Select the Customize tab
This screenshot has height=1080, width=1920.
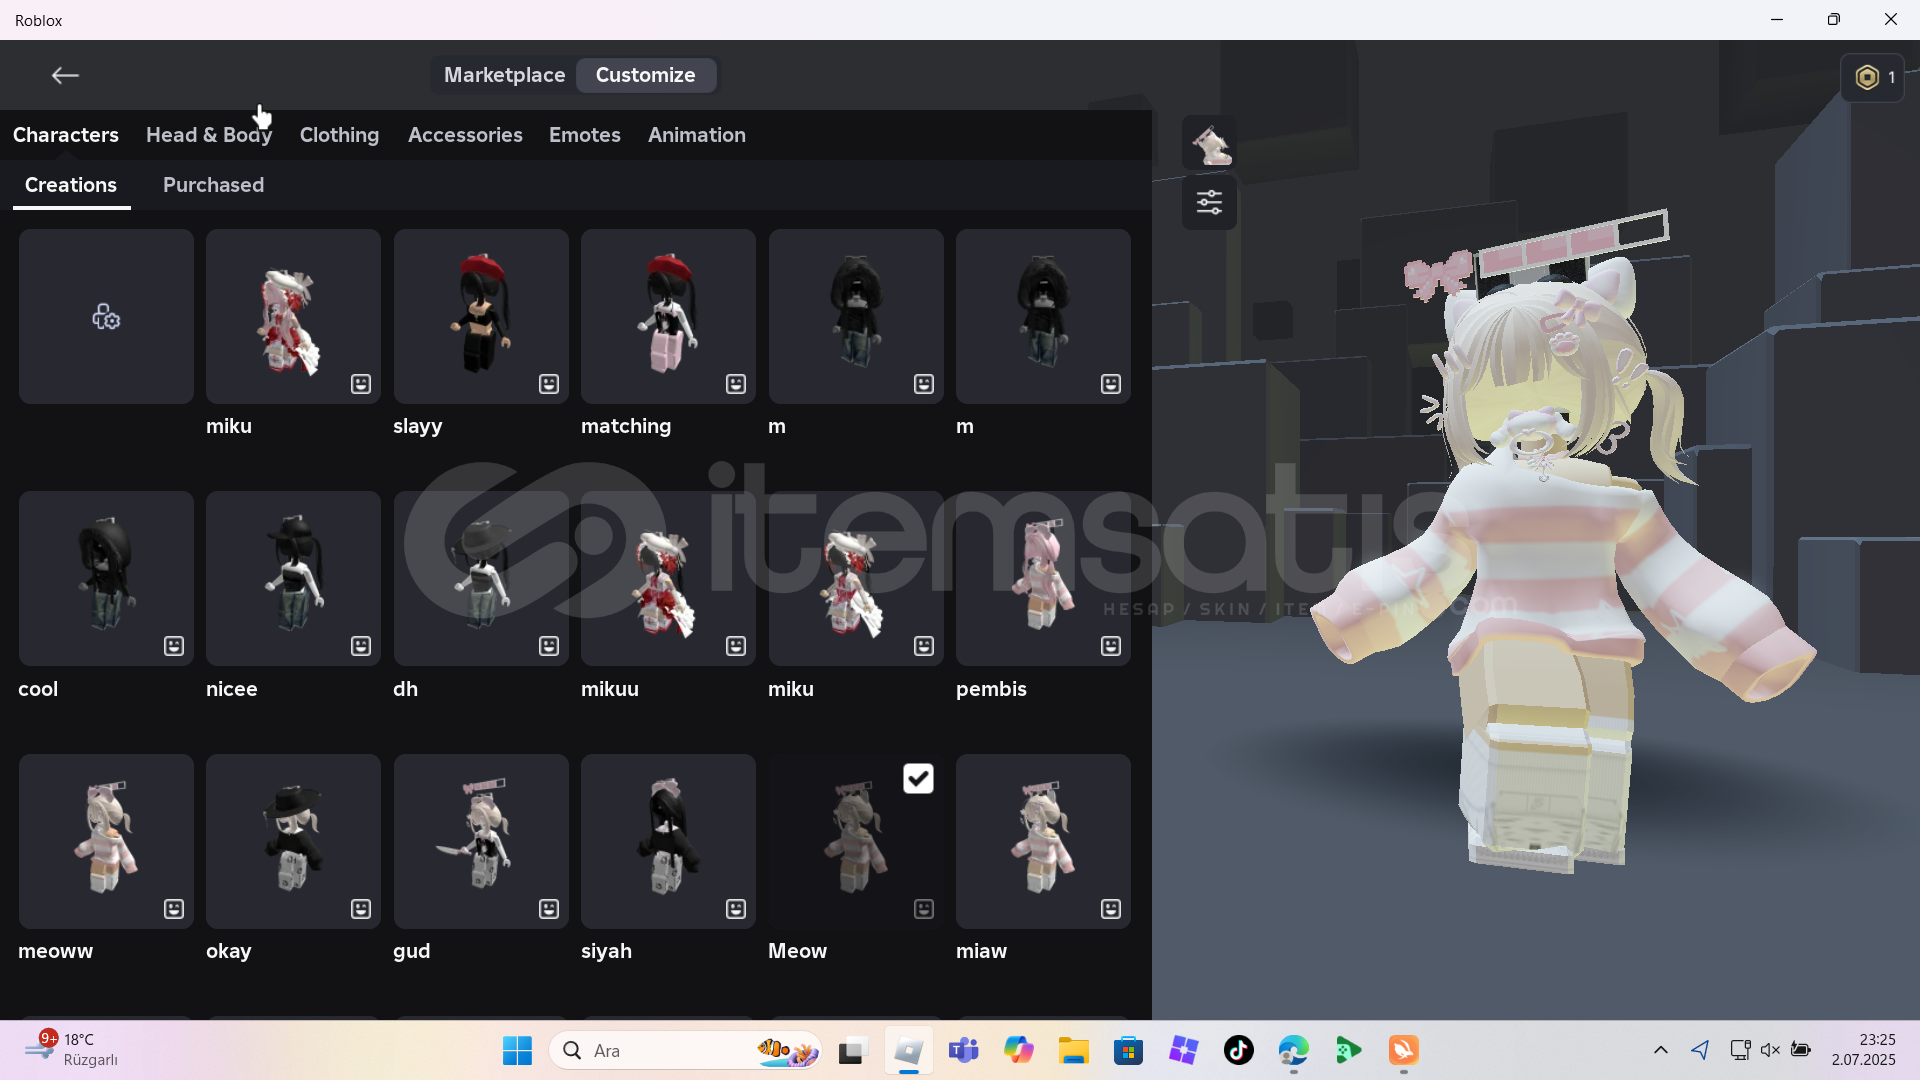(646, 75)
